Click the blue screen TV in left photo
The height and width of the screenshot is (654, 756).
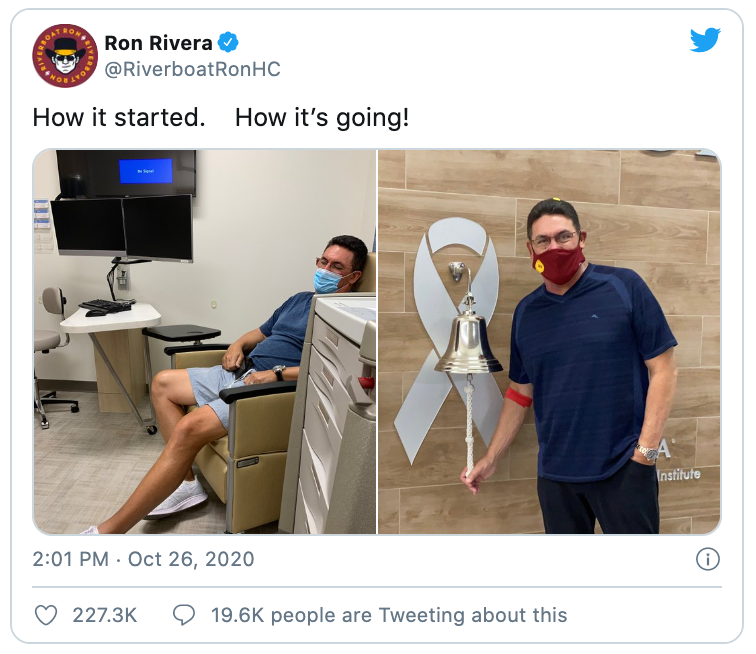pos(126,173)
